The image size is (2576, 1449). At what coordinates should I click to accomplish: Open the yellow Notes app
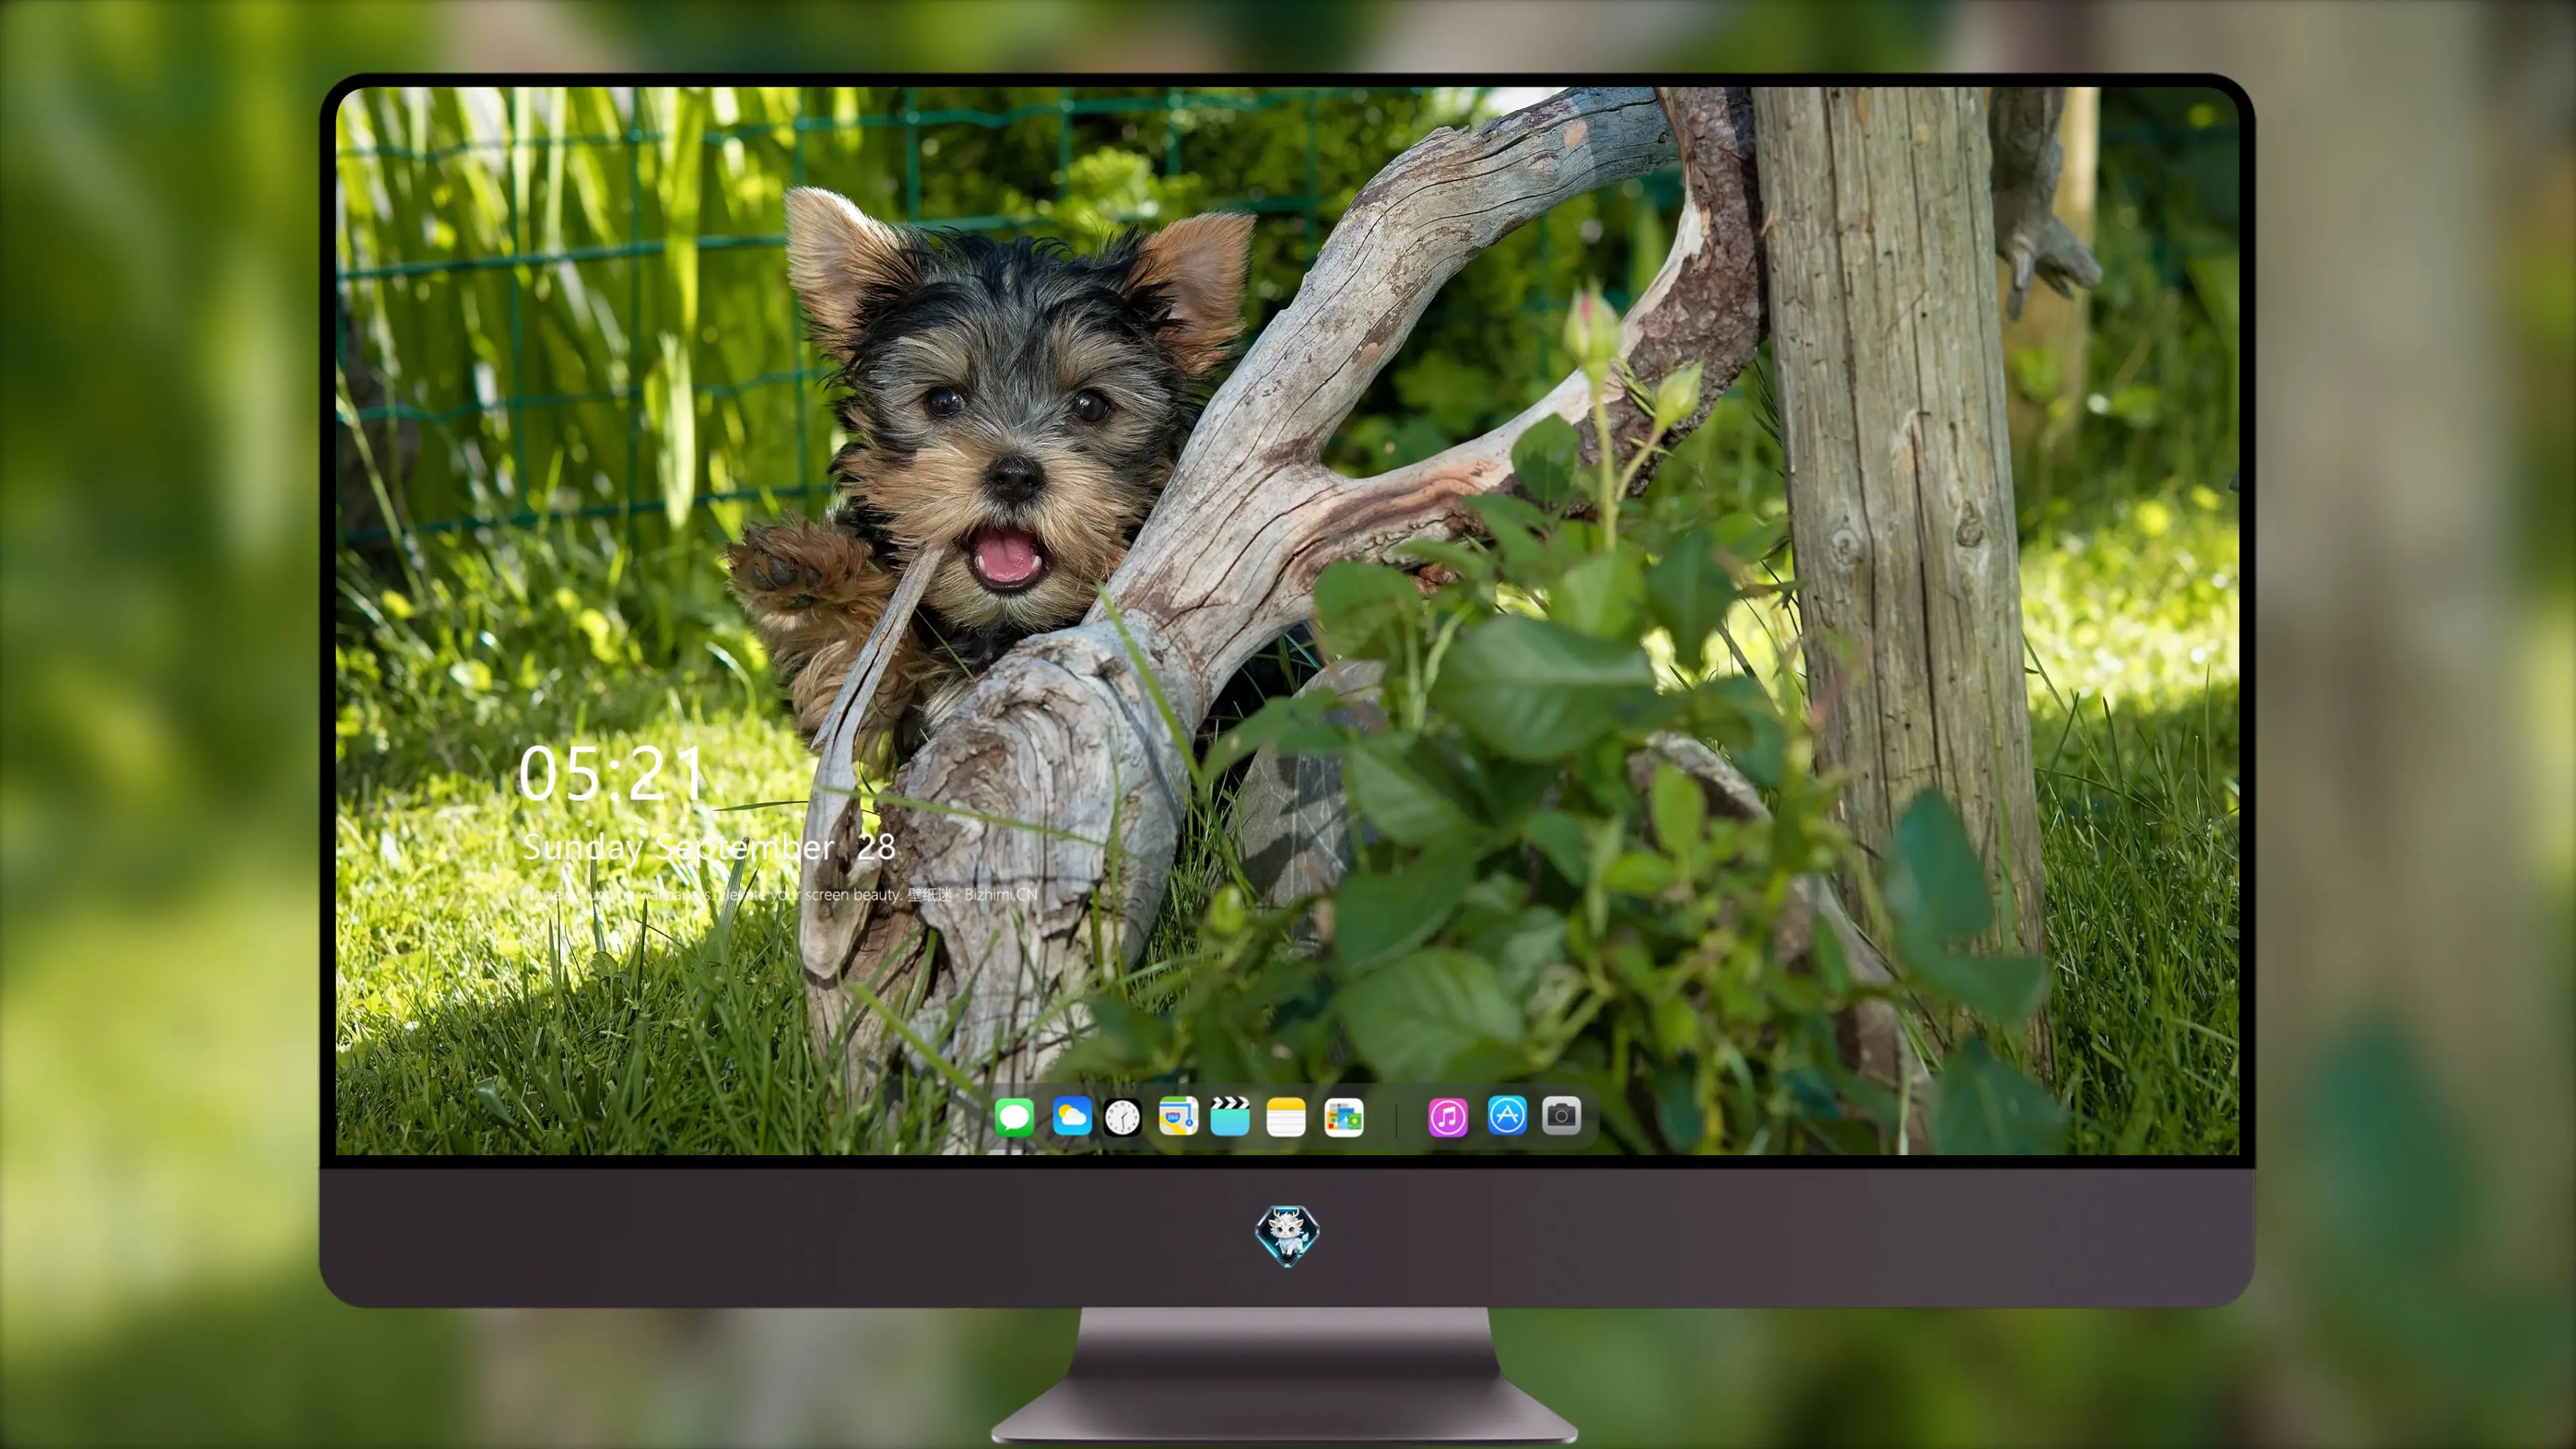coord(1286,1117)
